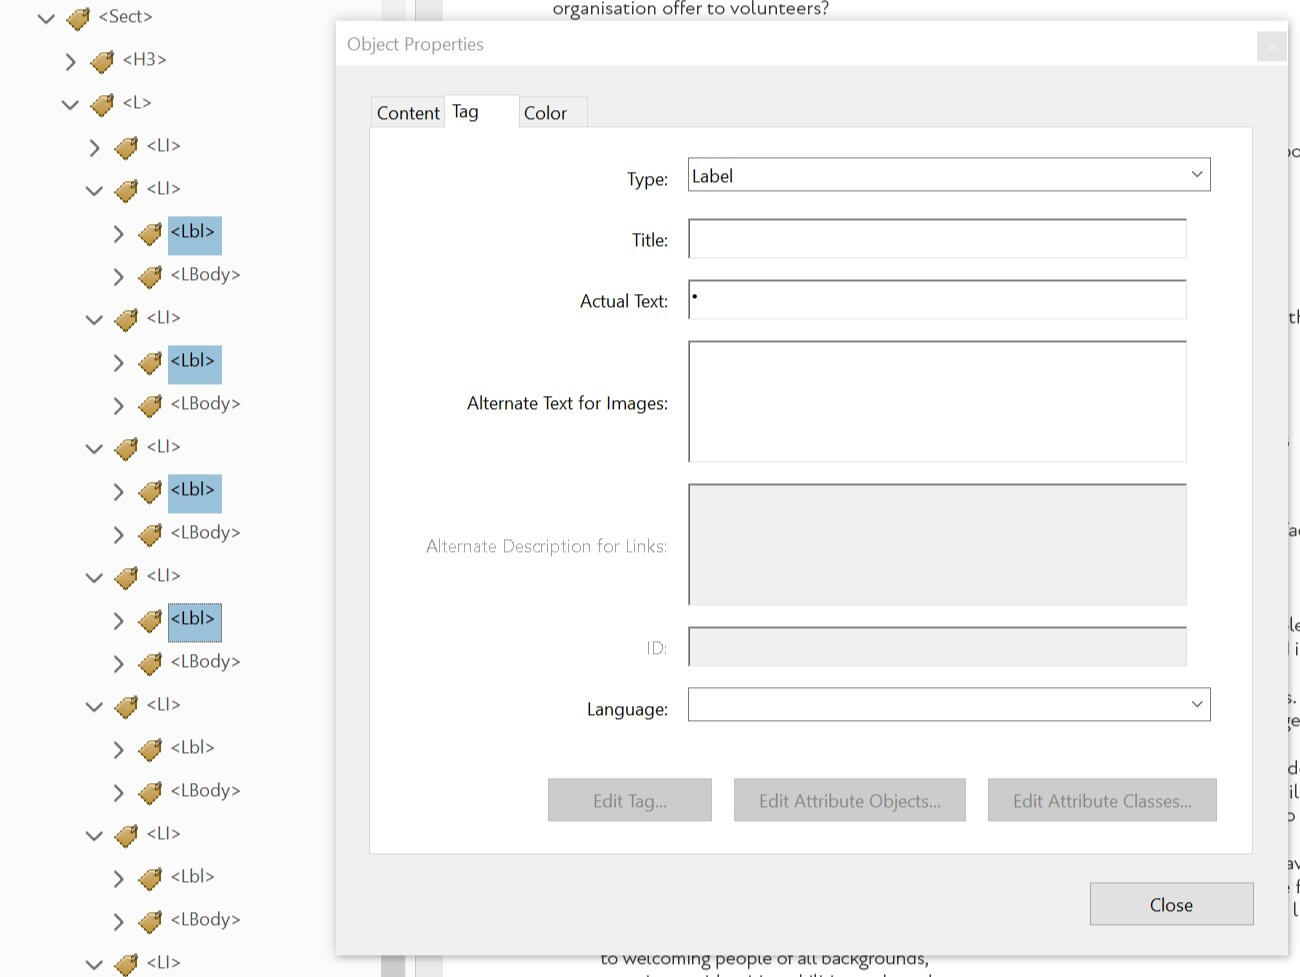Select the highlighted <Lbl> tree item
The width and height of the screenshot is (1300, 977).
(x=193, y=621)
